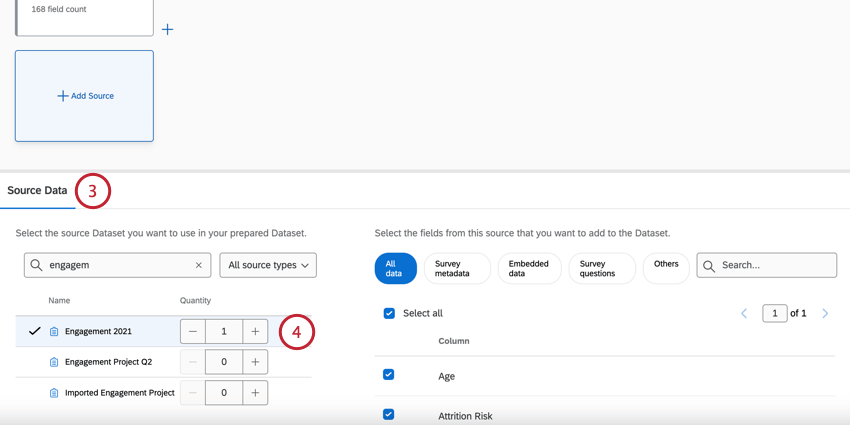The width and height of the screenshot is (850, 425).
Task: Click the magnifier icon in dataset search
Action: coord(36,265)
